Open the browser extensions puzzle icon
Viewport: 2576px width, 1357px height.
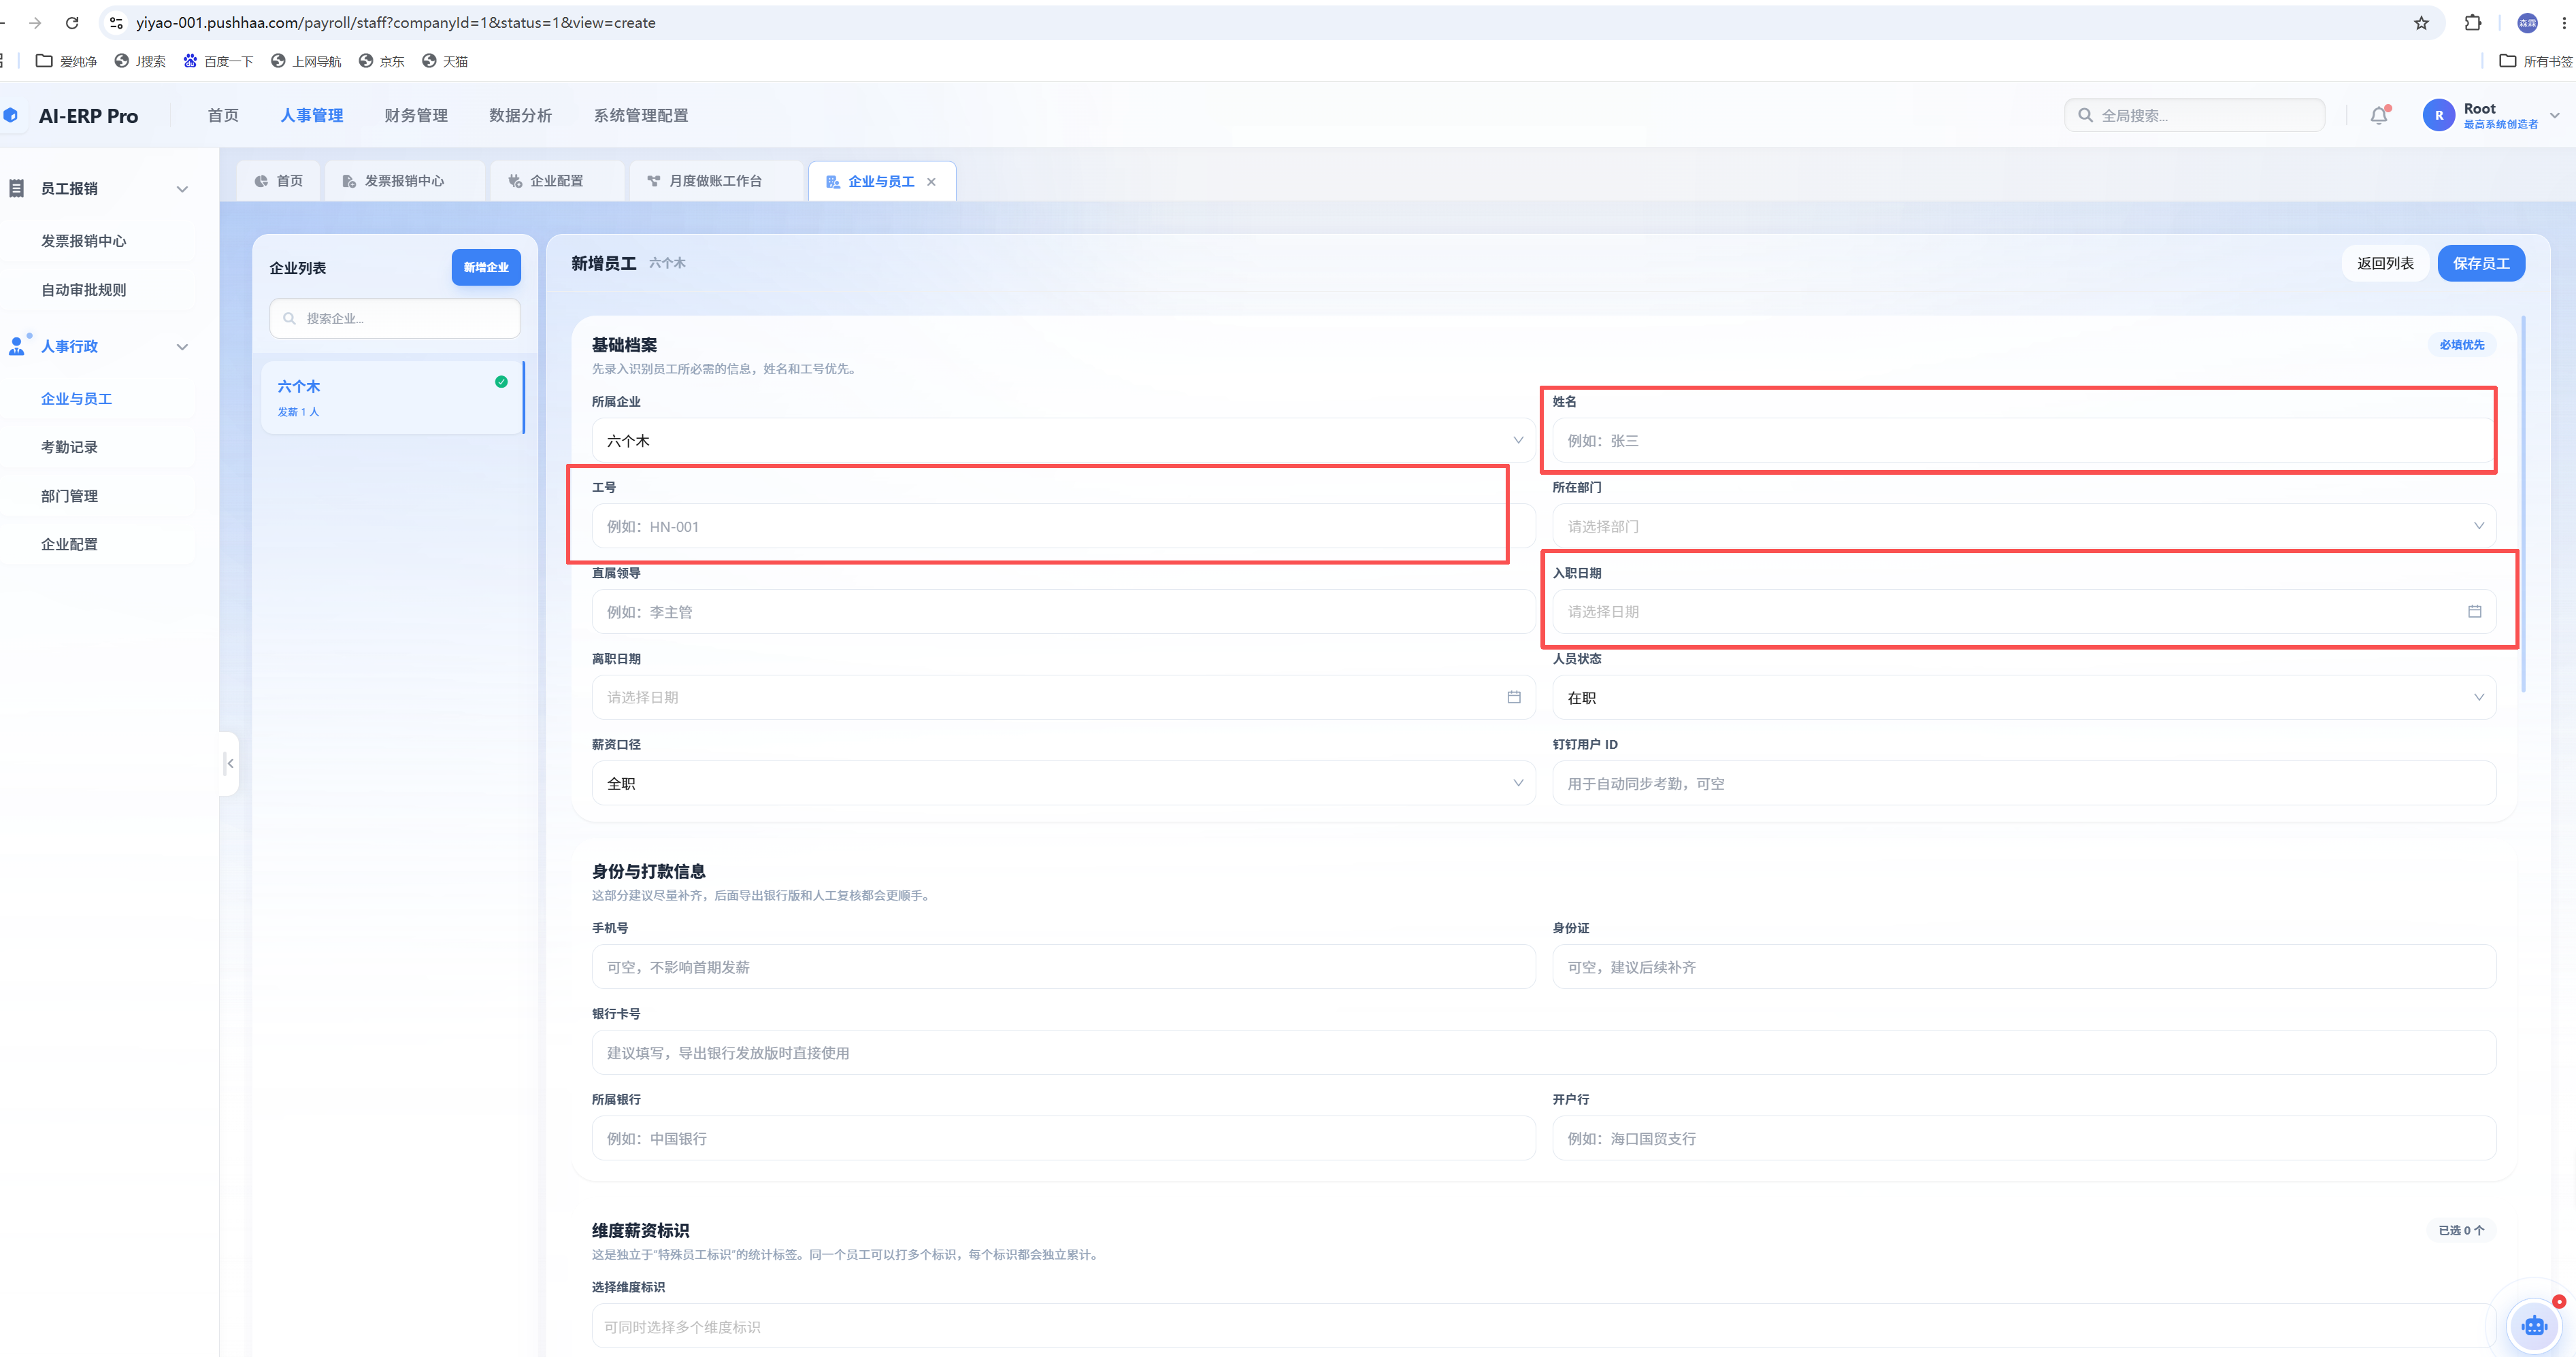[2473, 22]
